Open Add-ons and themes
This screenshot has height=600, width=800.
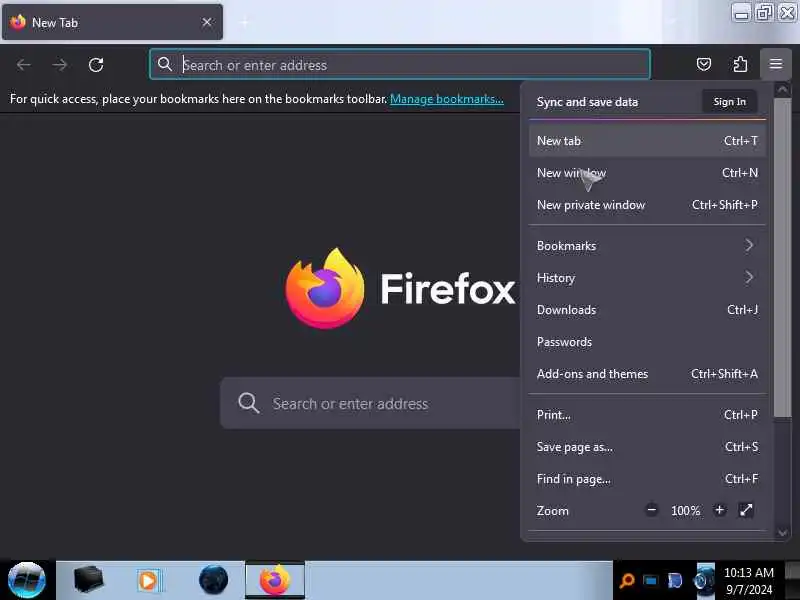(x=647, y=374)
